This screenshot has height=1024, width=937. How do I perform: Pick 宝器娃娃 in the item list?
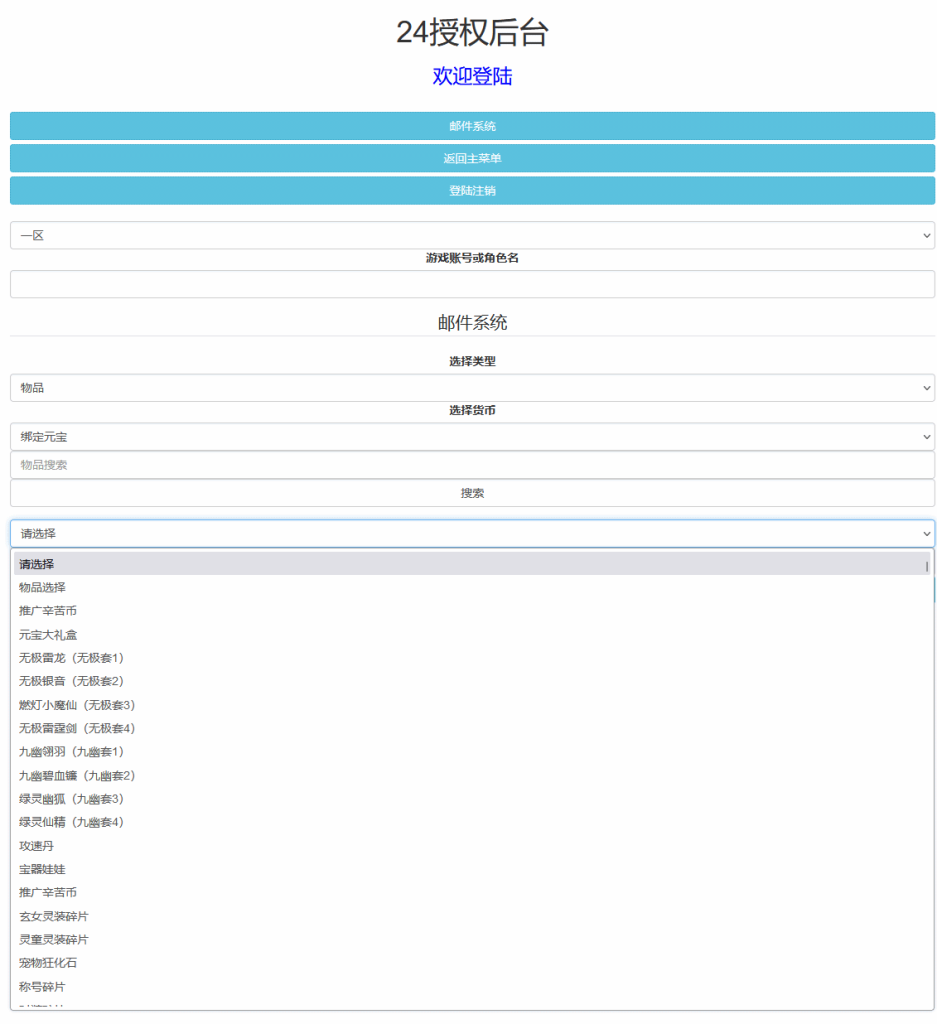(x=42, y=870)
